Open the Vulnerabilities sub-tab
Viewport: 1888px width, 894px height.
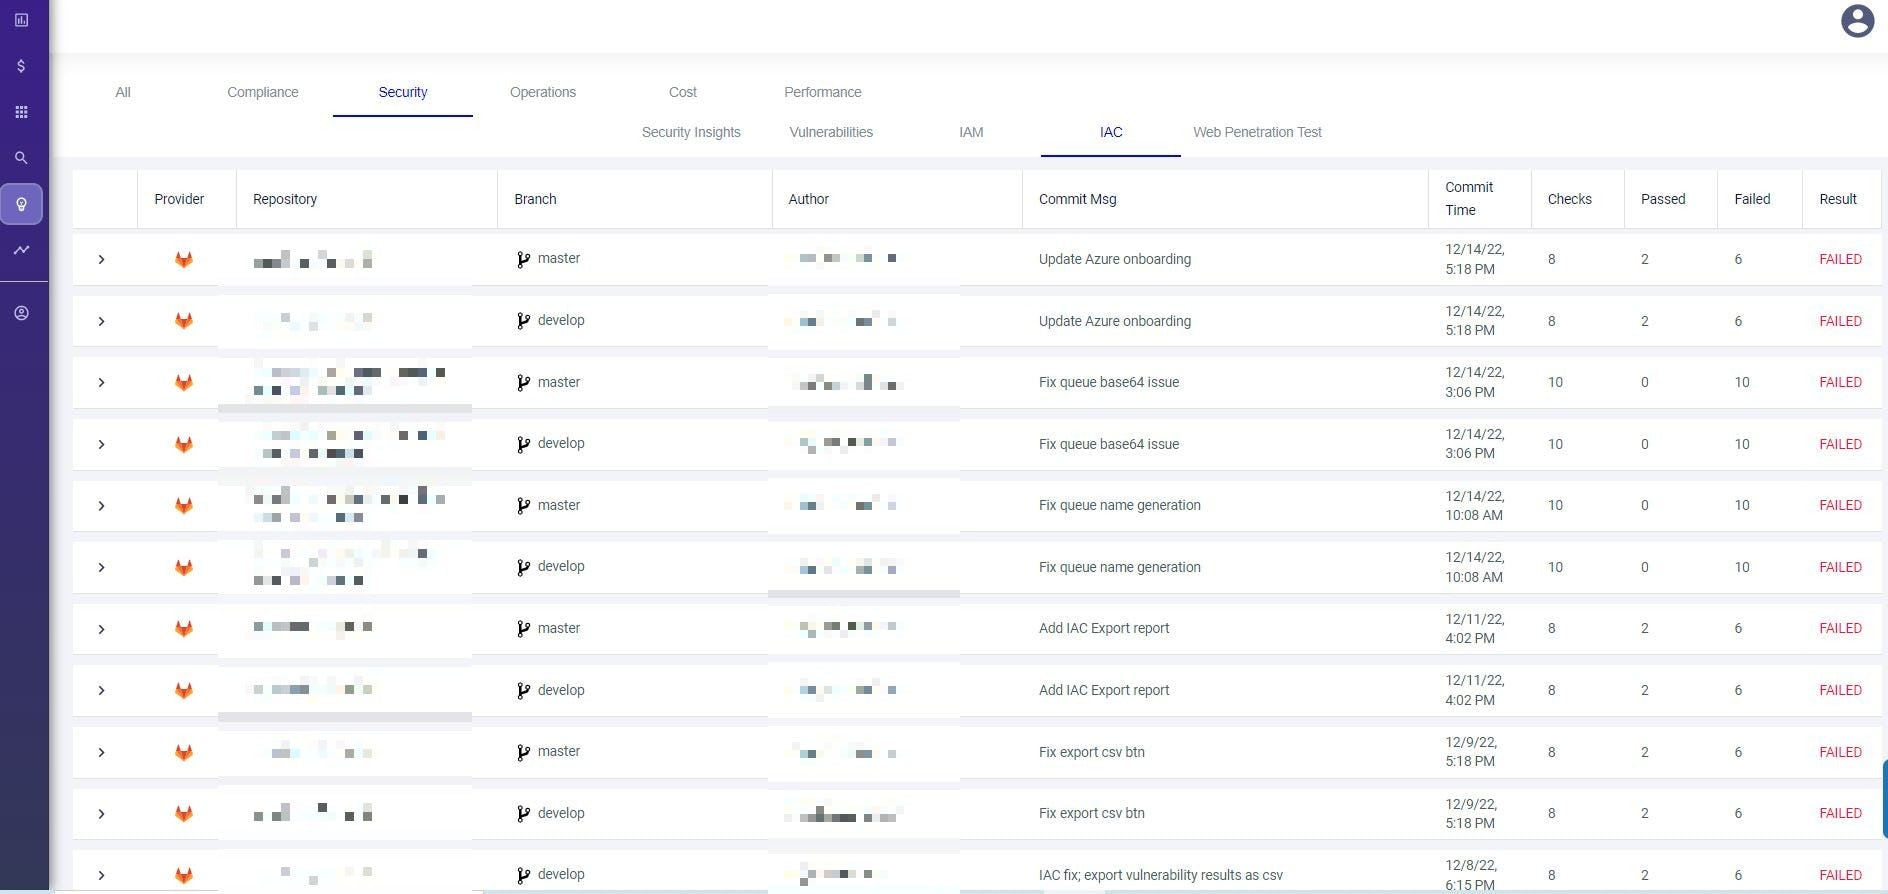831,132
